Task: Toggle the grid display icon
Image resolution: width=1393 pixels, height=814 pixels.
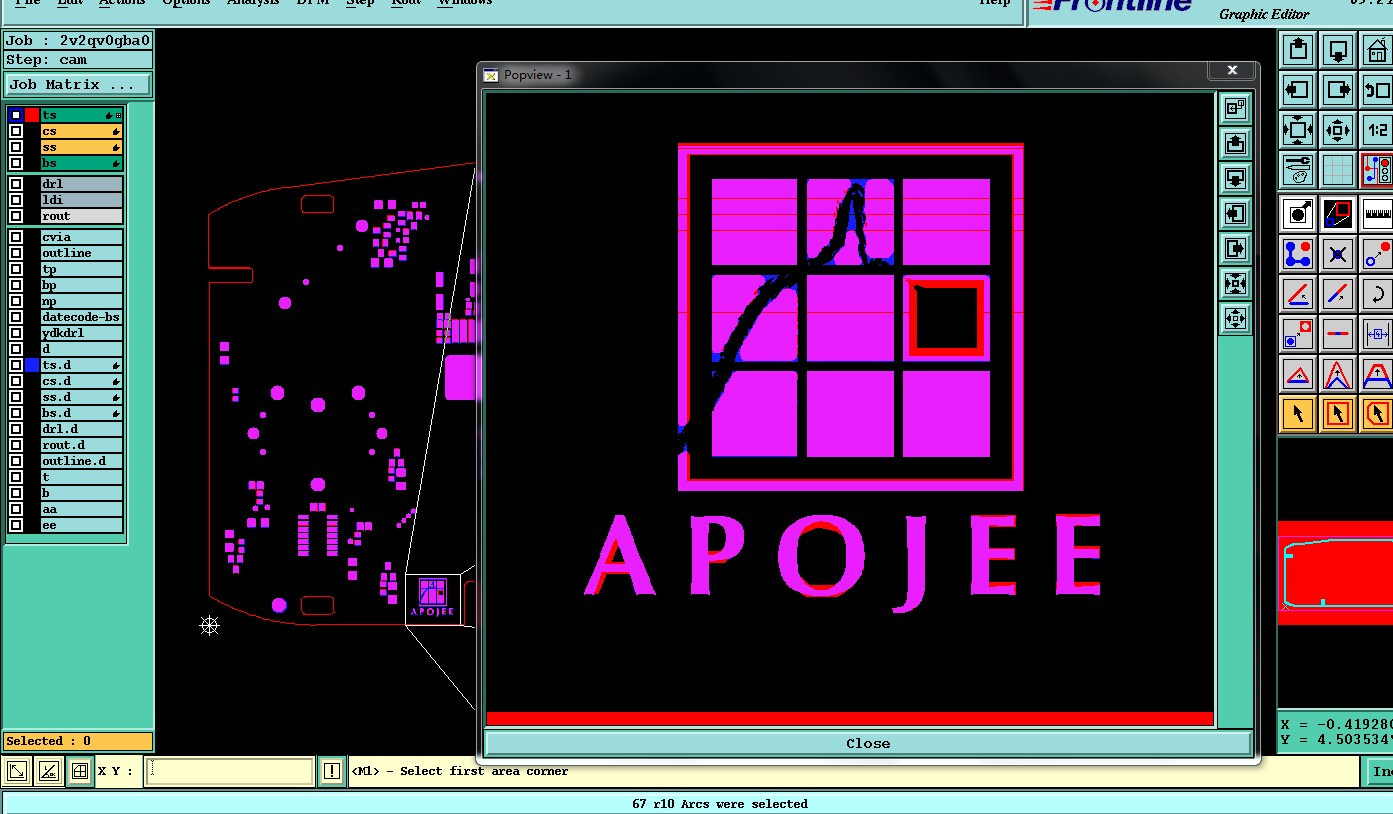Action: click(x=1338, y=169)
